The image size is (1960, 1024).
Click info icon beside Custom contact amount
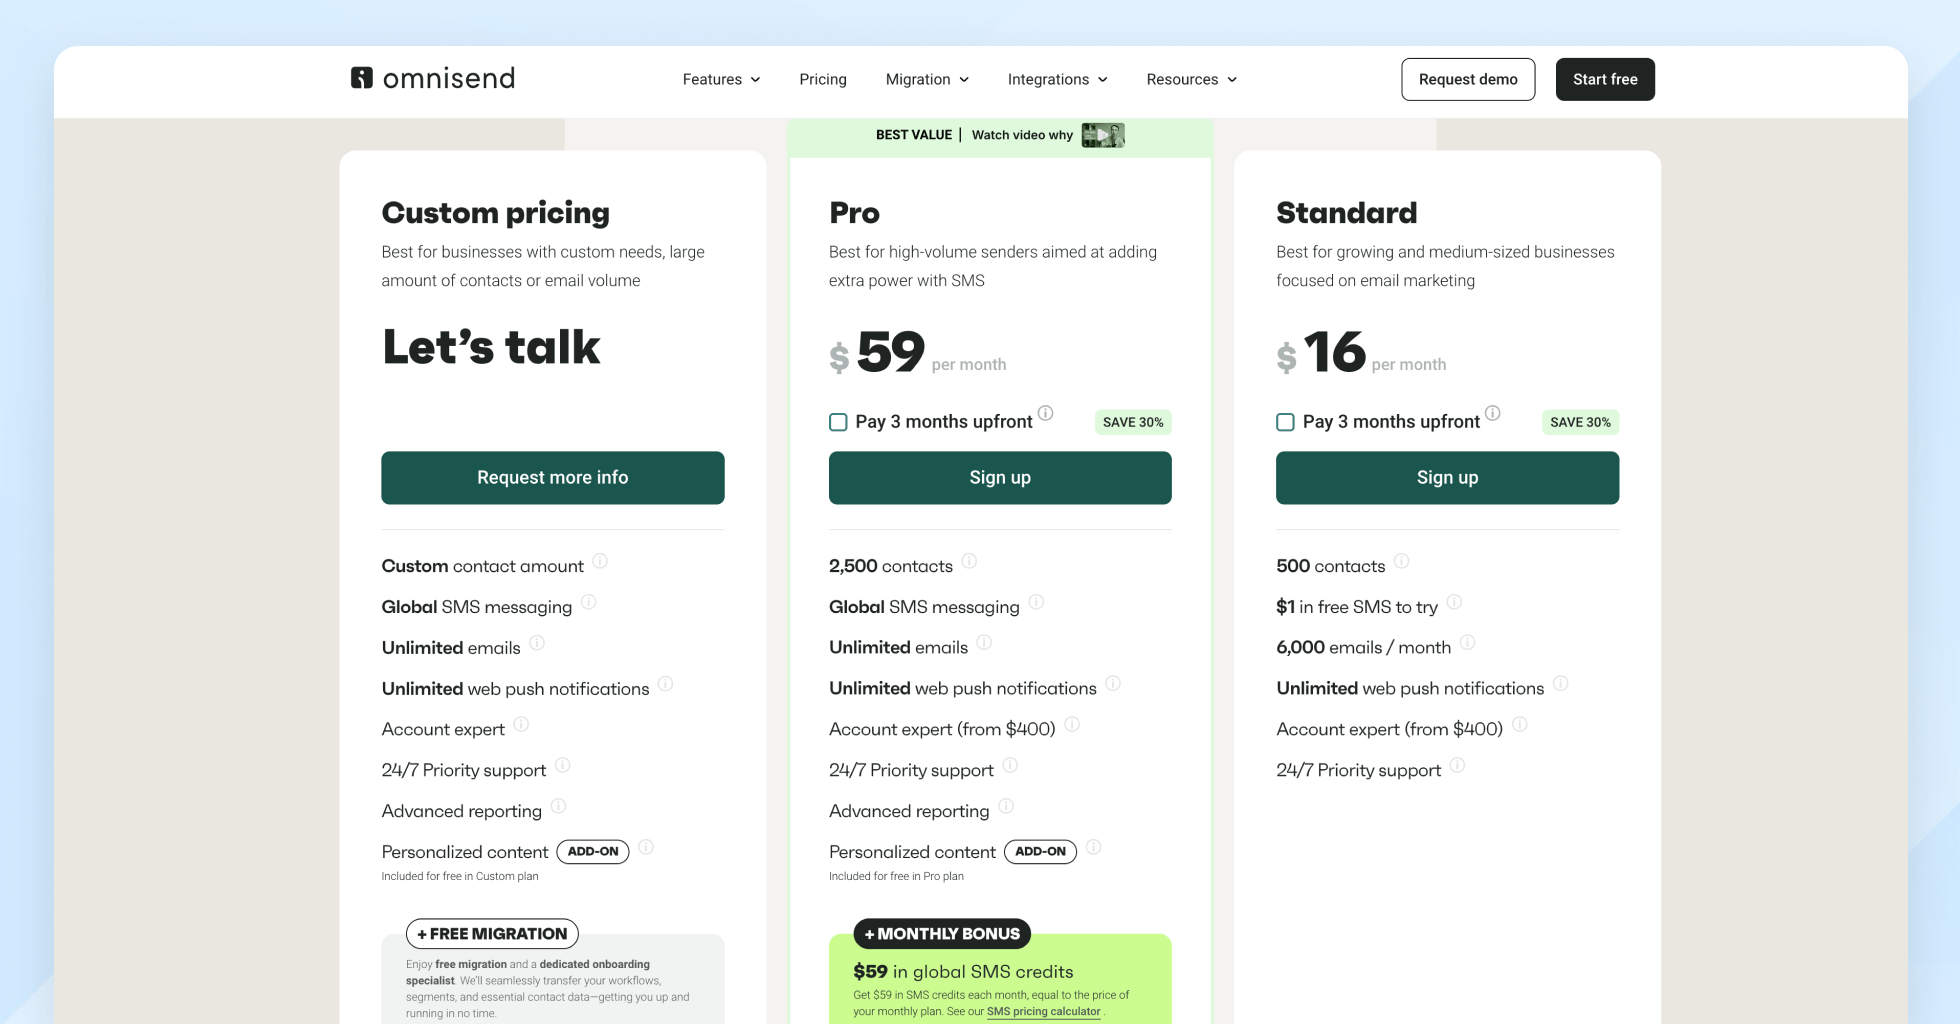click(x=600, y=562)
